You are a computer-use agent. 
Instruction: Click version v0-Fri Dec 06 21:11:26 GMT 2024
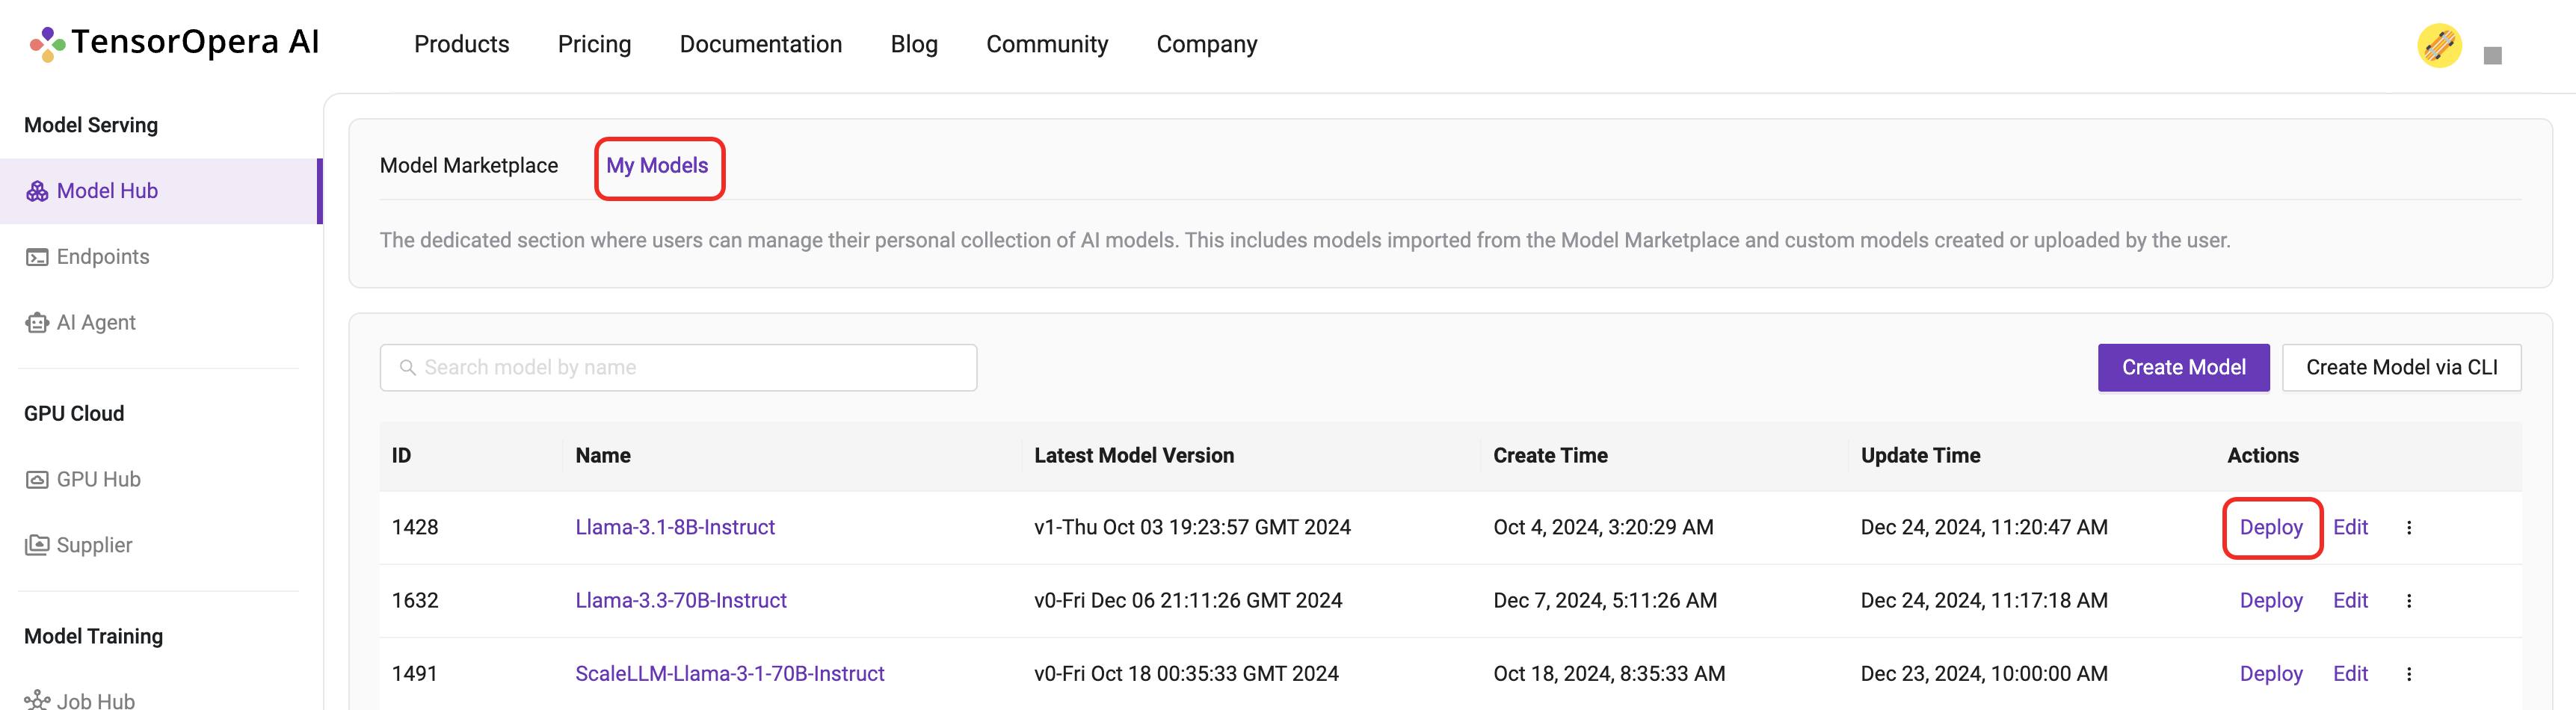click(1188, 600)
